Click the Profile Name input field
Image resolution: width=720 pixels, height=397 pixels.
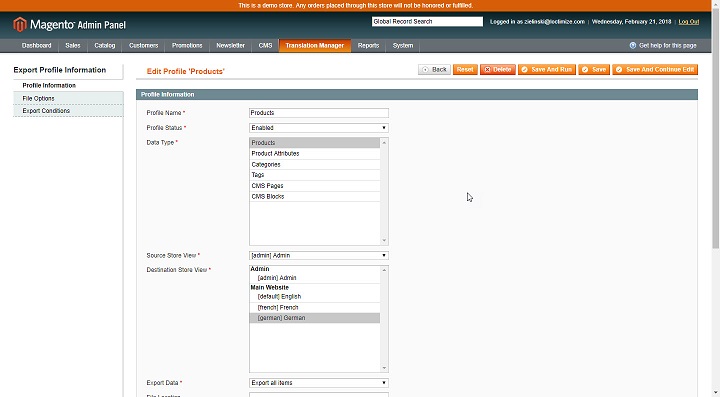point(319,113)
